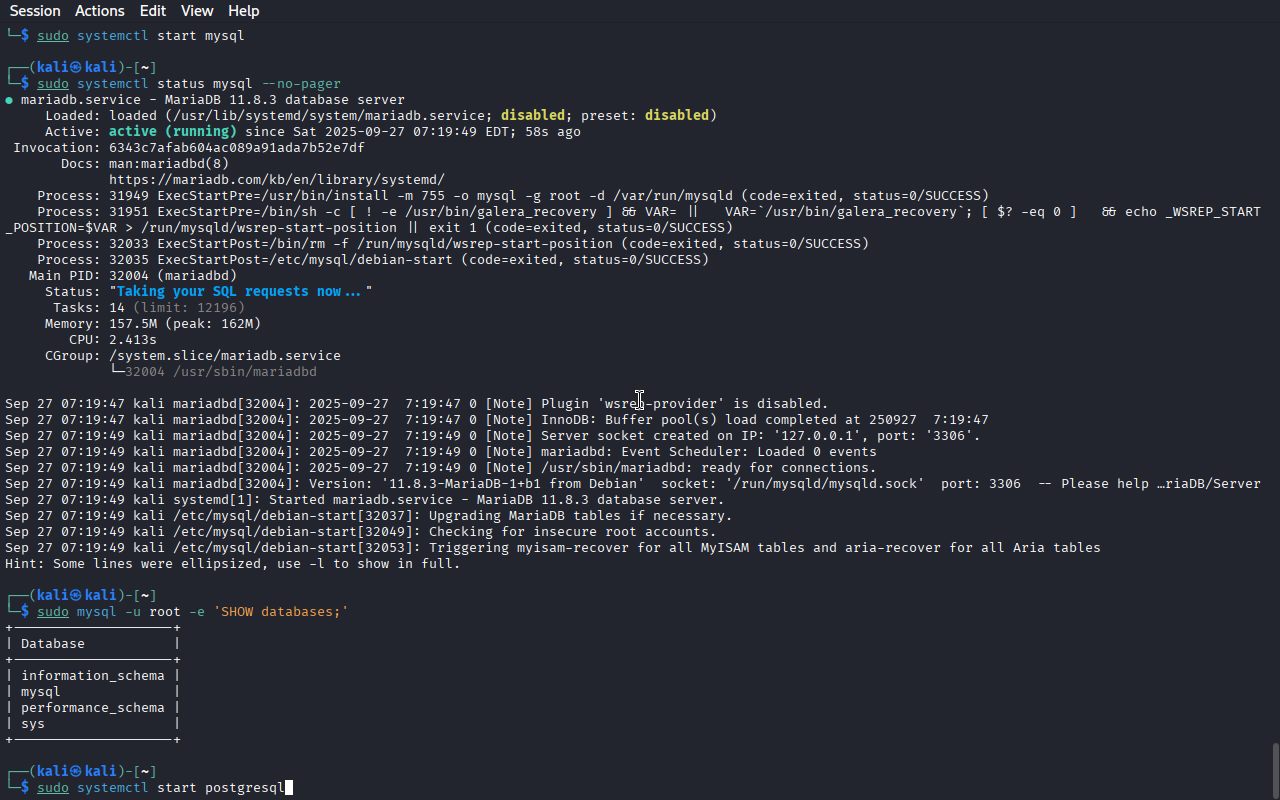
Task: Click the 'SHOW databases;' query string
Action: pyautogui.click(x=280, y=612)
